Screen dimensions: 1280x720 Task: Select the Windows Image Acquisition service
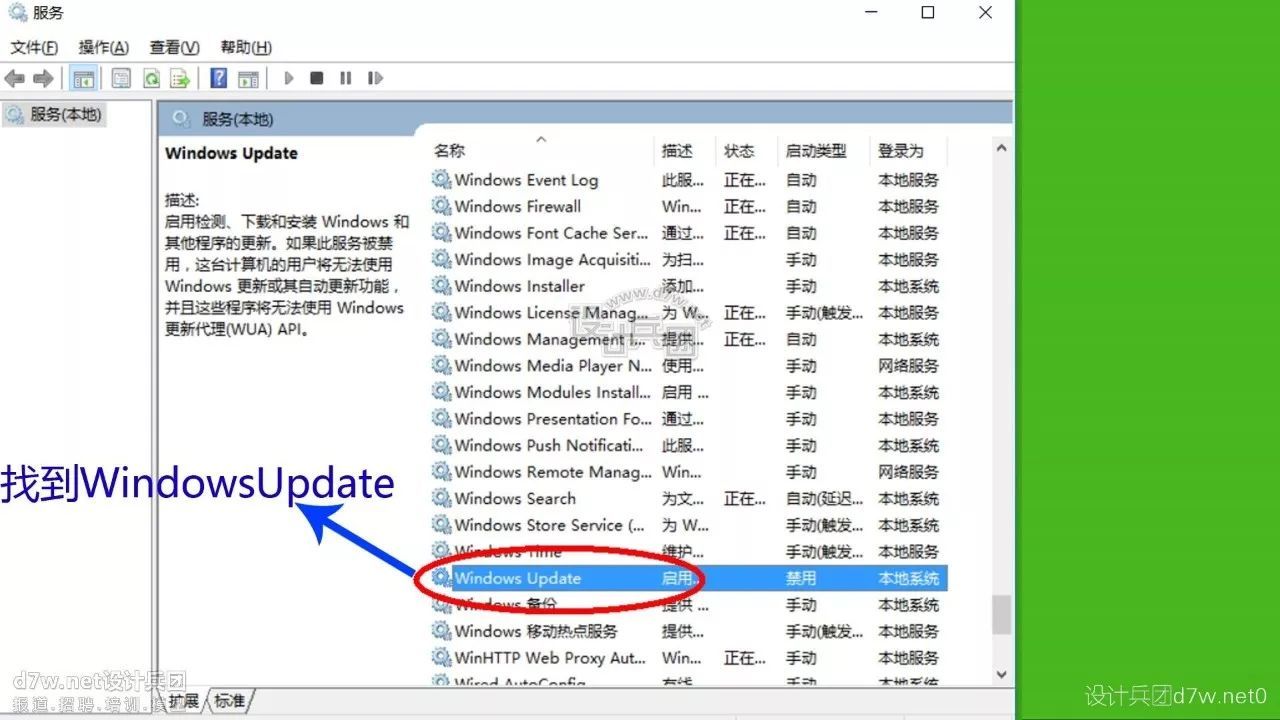pos(689,260)
